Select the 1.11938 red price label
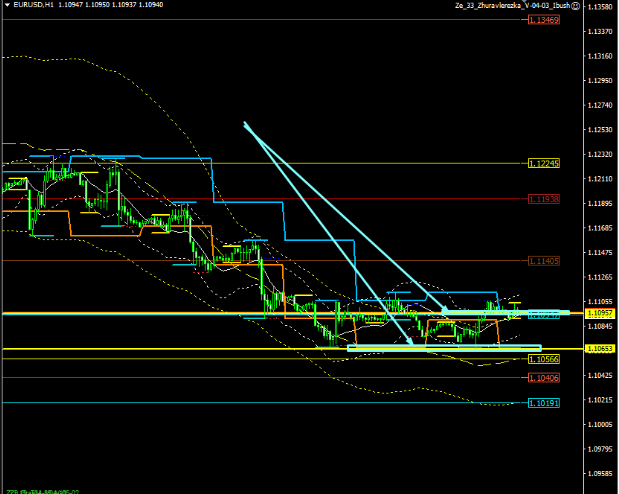 [543, 199]
